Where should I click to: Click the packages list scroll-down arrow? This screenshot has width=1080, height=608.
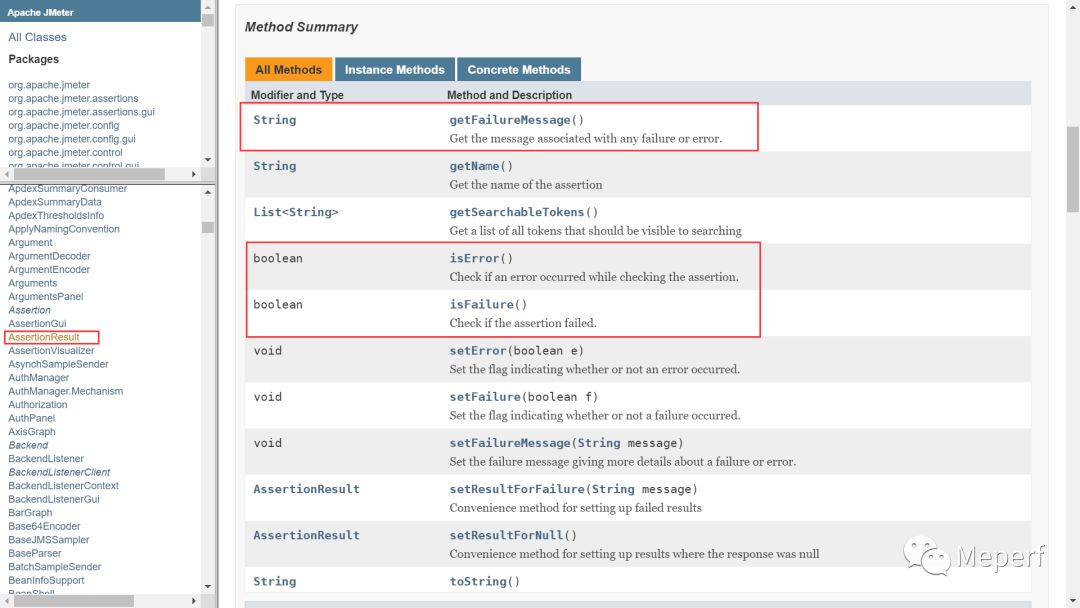208,159
